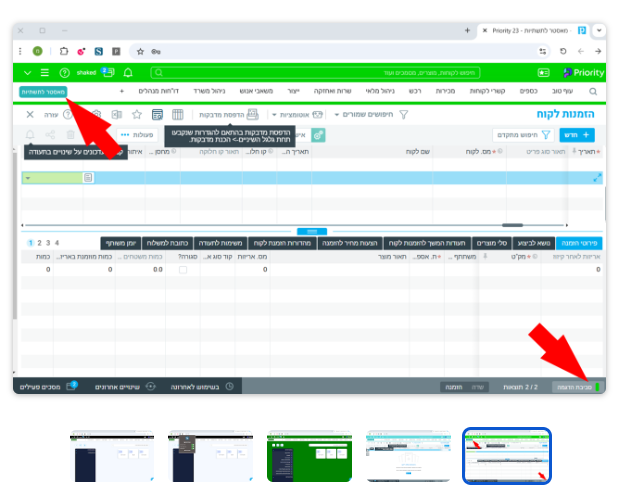Open the חיפושים שמורים dropdown
626x489 pixels.
(363, 115)
